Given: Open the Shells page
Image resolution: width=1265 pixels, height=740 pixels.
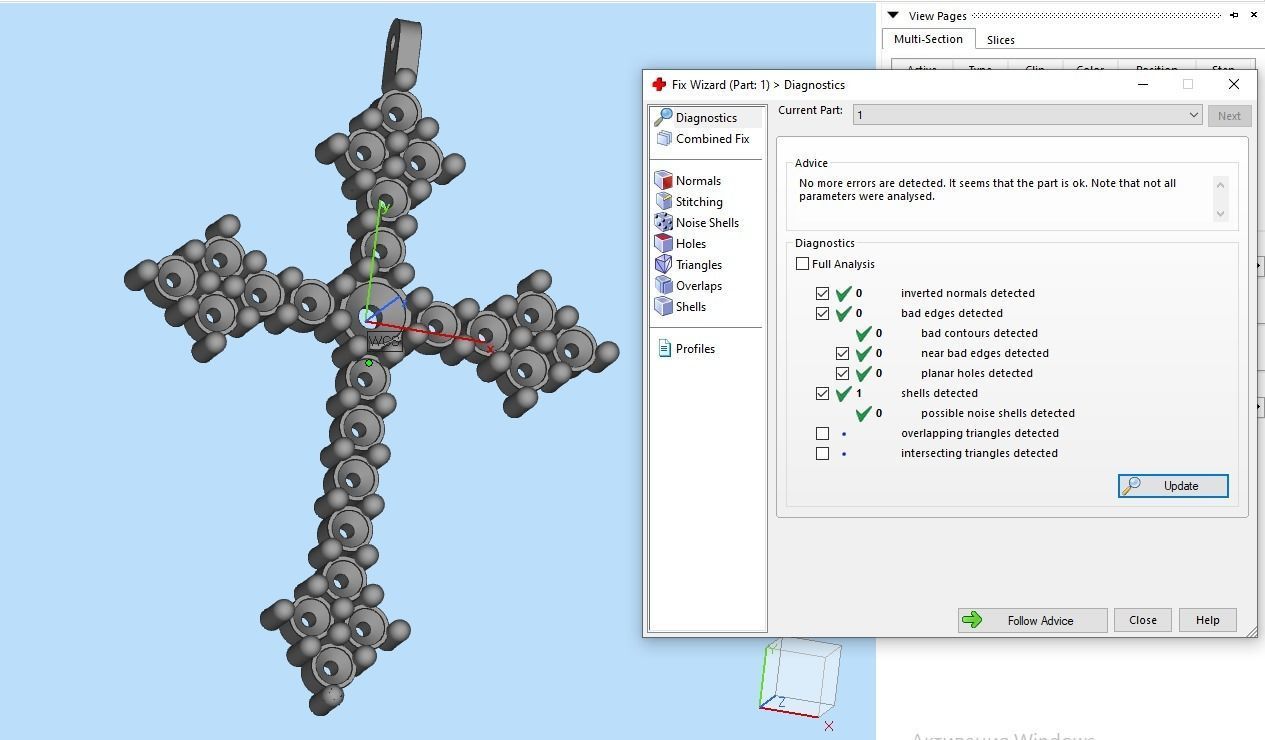Looking at the screenshot, I should click(x=681, y=307).
